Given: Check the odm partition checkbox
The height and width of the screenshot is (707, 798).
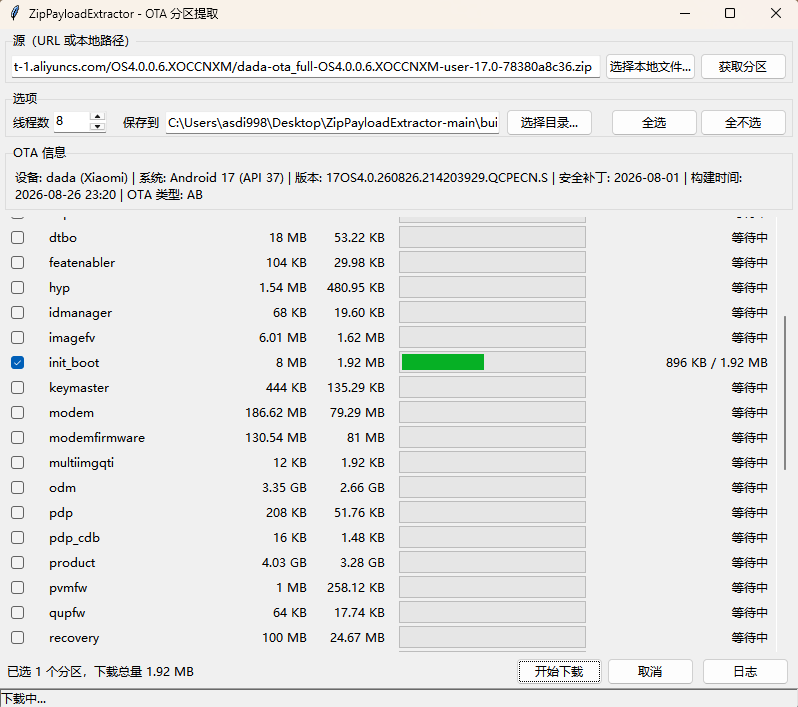Looking at the screenshot, I should [x=18, y=488].
